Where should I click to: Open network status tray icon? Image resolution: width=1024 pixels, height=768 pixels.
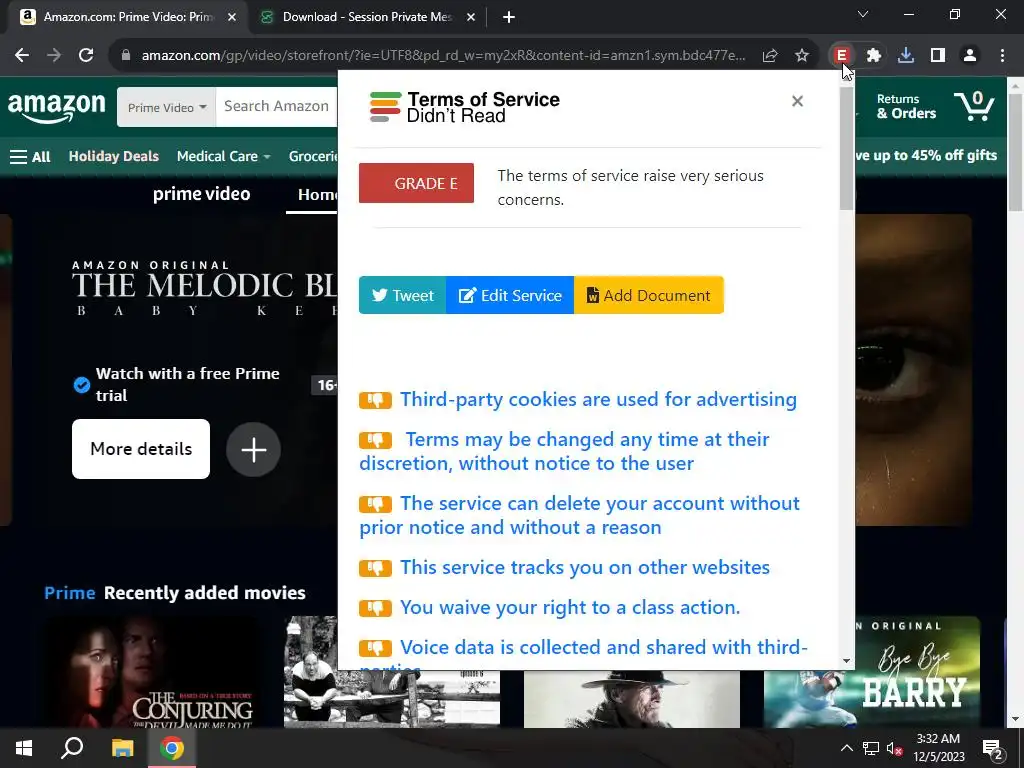point(871,748)
